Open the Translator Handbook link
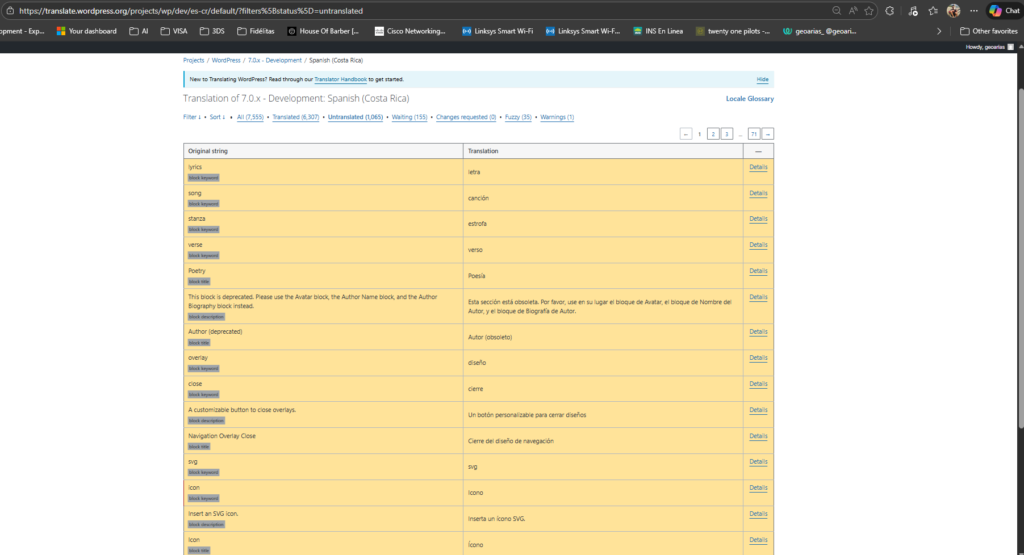Image resolution: width=1024 pixels, height=555 pixels. click(x=341, y=78)
